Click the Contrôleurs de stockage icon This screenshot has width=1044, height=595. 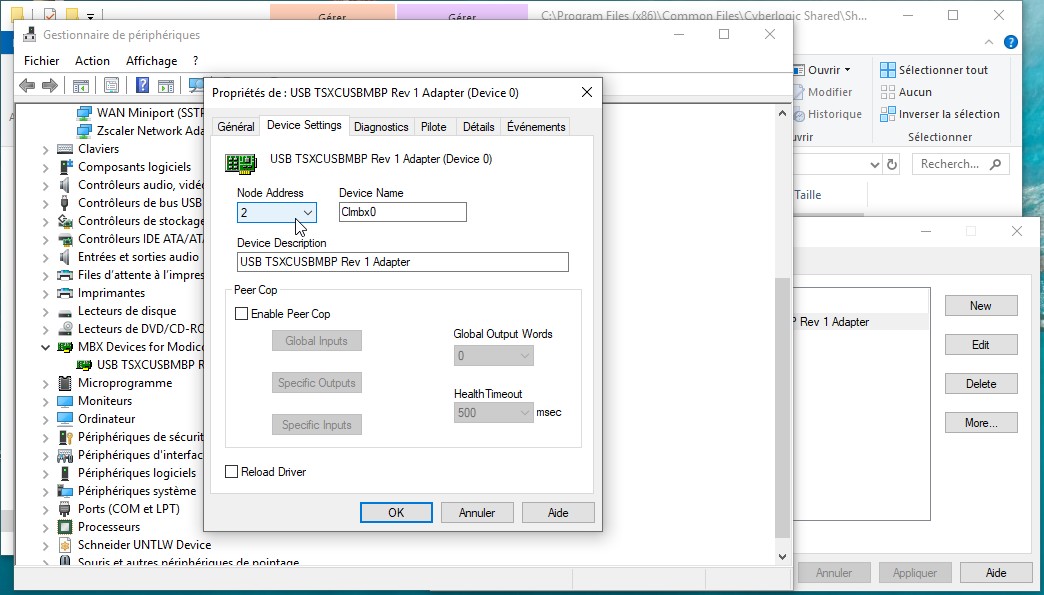click(x=65, y=221)
